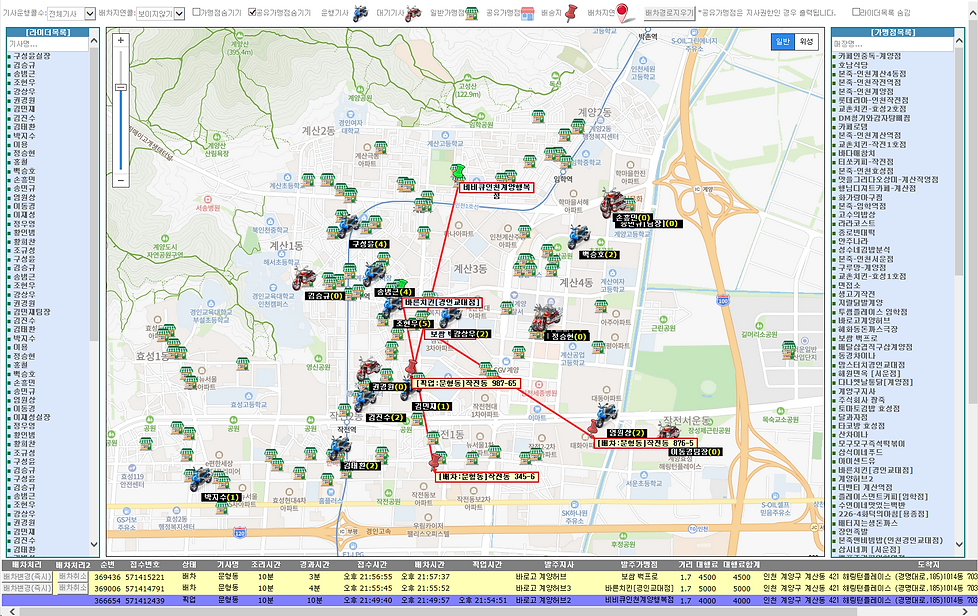
Task: Click the map zoom slider handle
Action: pos(121,87)
